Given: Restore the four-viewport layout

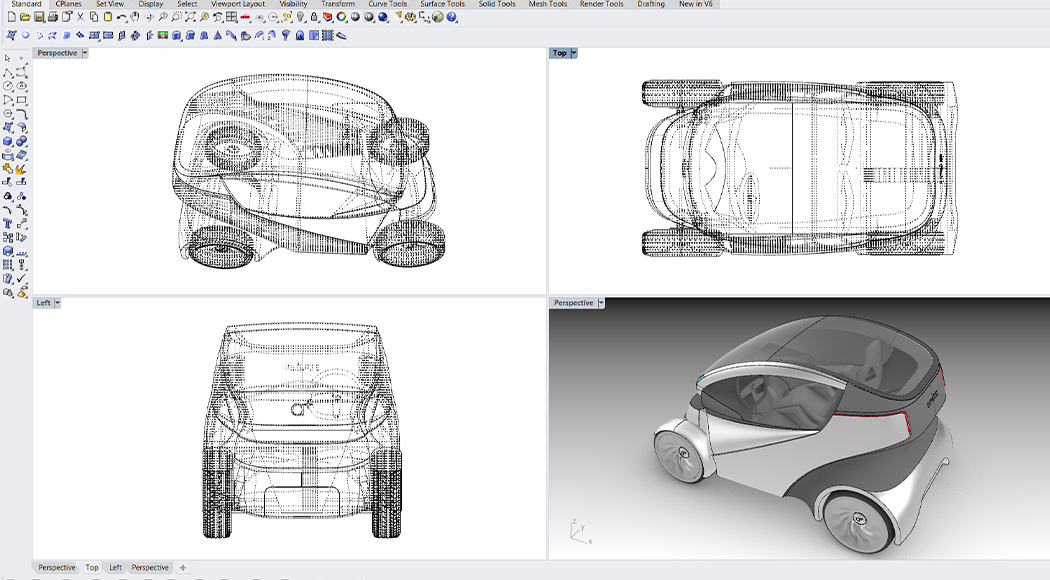Looking at the screenshot, I should tap(232, 18).
